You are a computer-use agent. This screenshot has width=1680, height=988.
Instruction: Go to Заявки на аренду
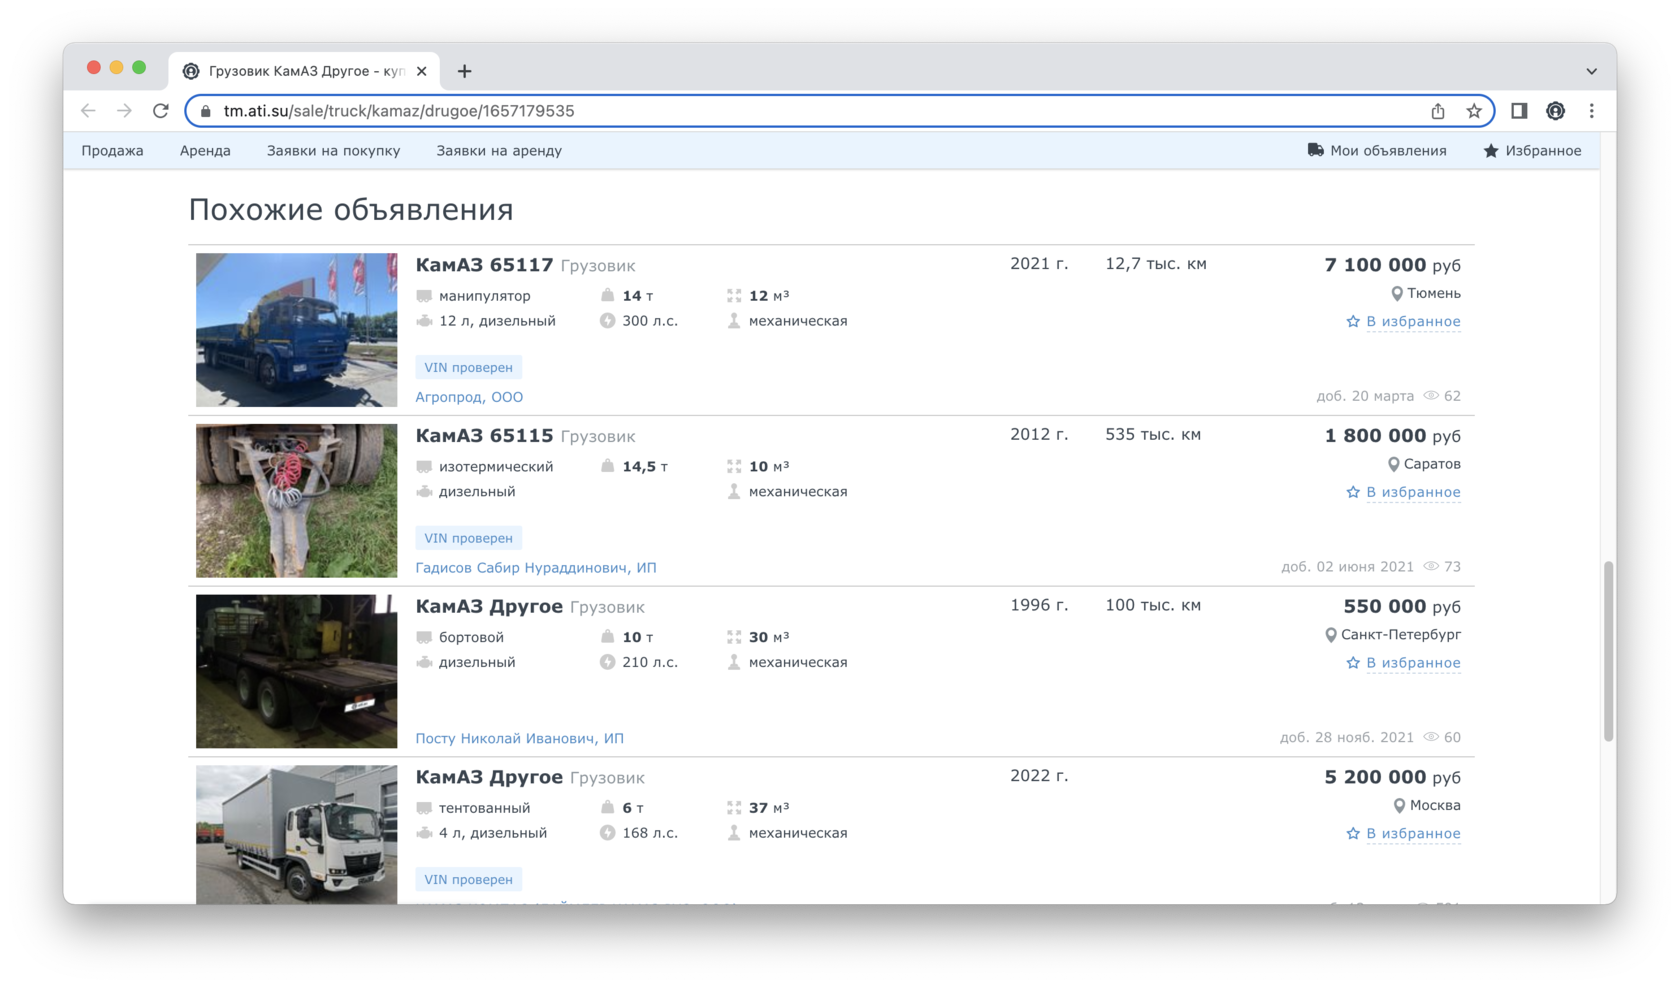[499, 151]
